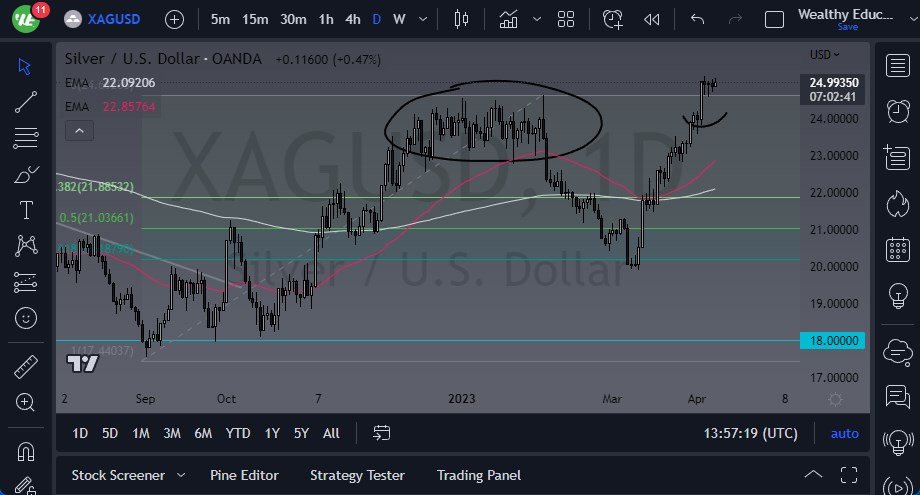Open the layout grid selector
Image resolution: width=920 pixels, height=495 pixels.
566,19
